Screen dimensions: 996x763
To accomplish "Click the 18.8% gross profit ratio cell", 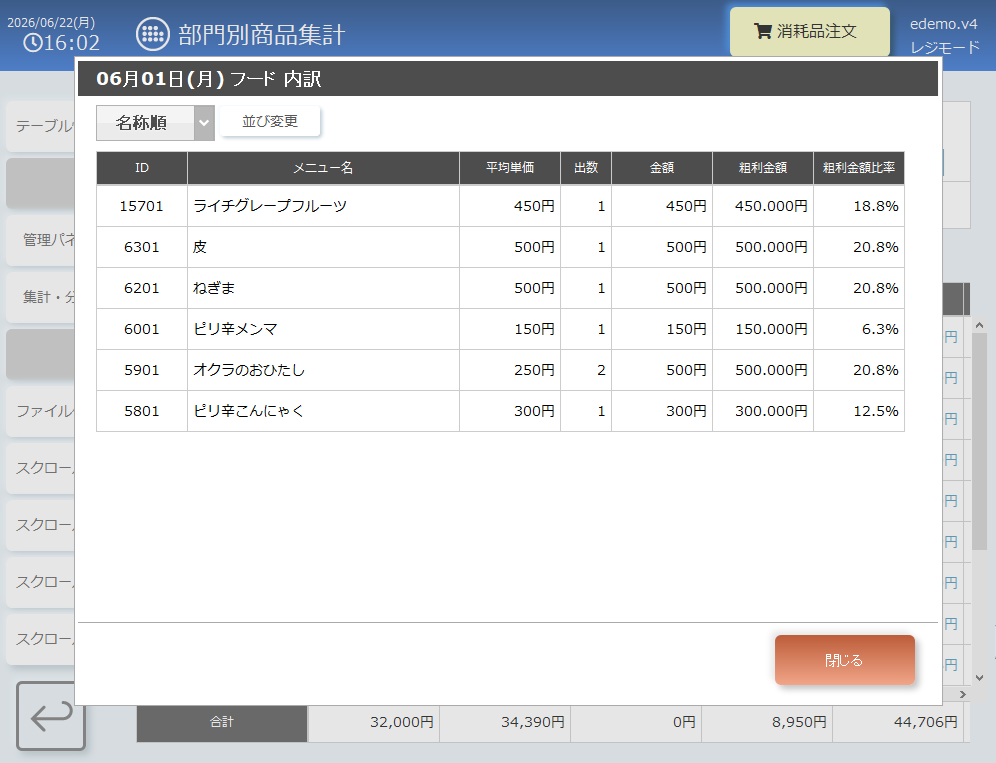I will [x=859, y=206].
